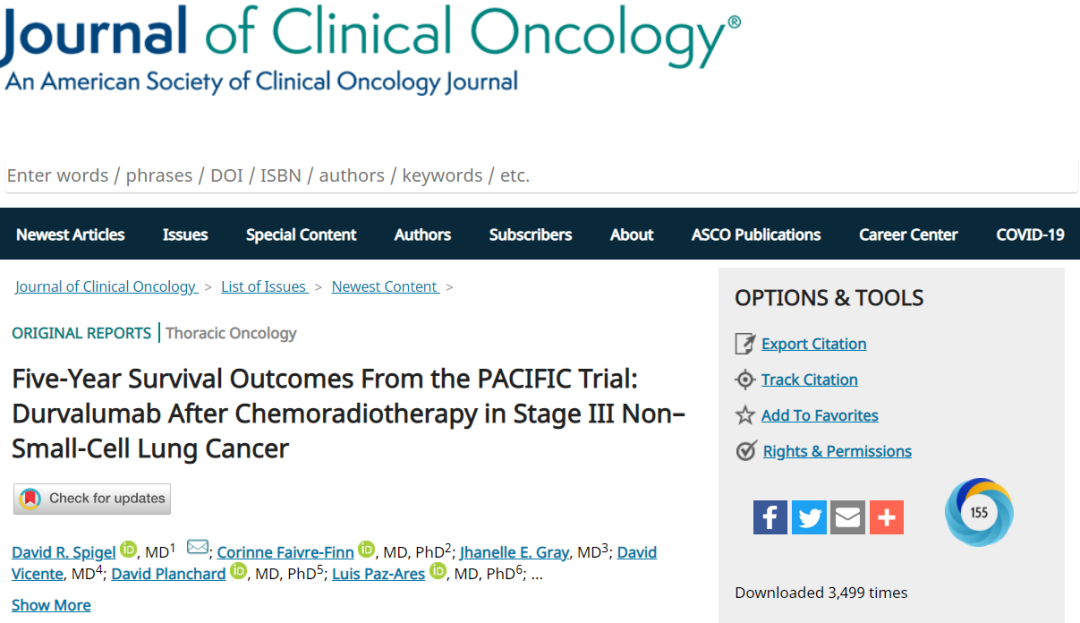Open the ASCO Publications menu
This screenshot has height=623, width=1080.
coord(756,235)
